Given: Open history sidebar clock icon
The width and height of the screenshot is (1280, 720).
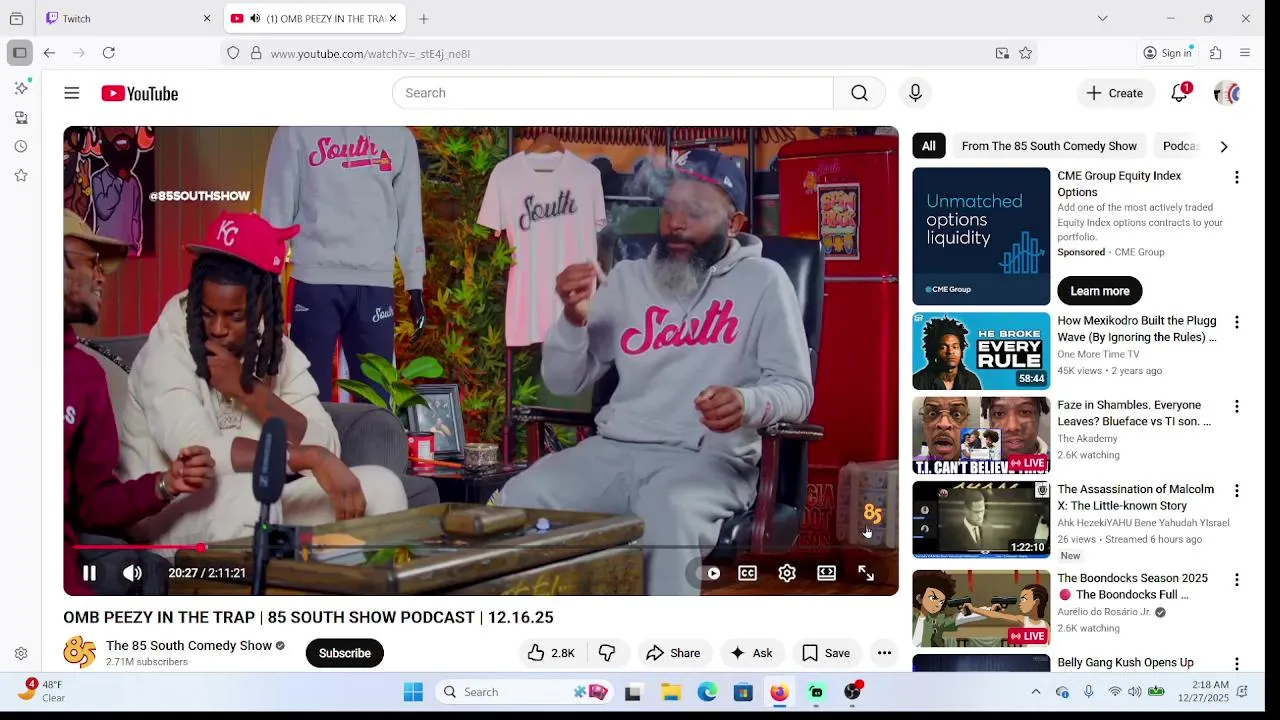Looking at the screenshot, I should coord(21,147).
